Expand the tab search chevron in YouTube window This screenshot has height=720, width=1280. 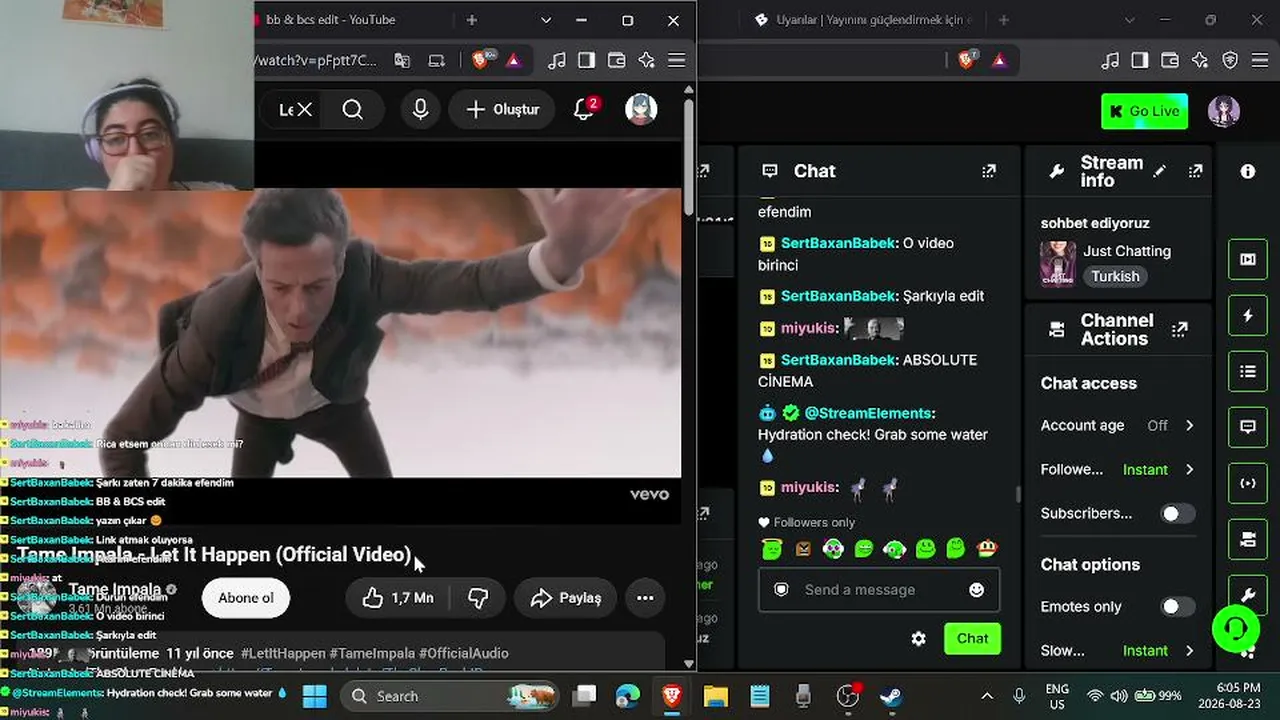[546, 20]
